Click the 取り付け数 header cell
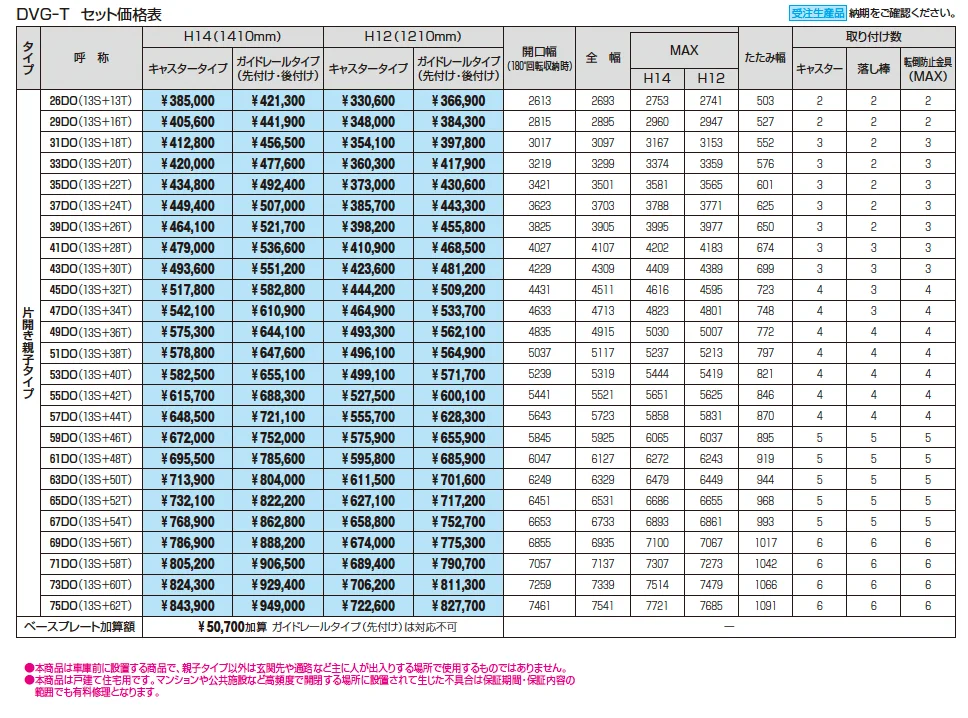Viewport: 968px width, 718px height. click(874, 36)
